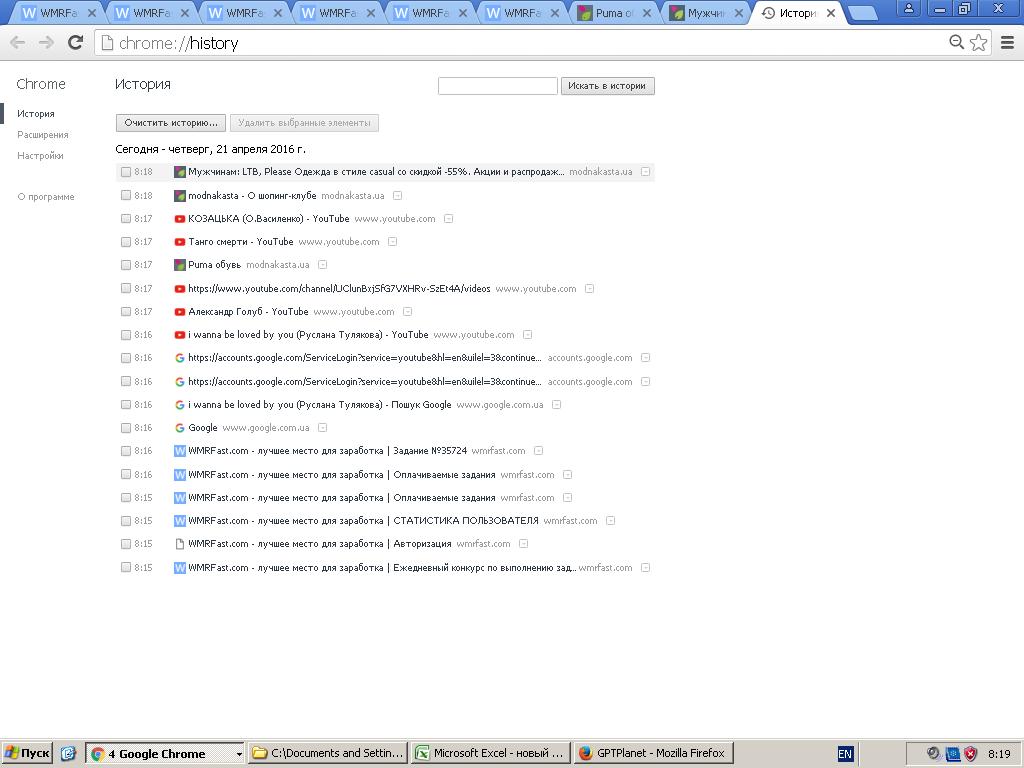Open dropdown for СТАТИСТИКА ПОЛЬЗОВАТЕЛЯ entry

click(610, 520)
